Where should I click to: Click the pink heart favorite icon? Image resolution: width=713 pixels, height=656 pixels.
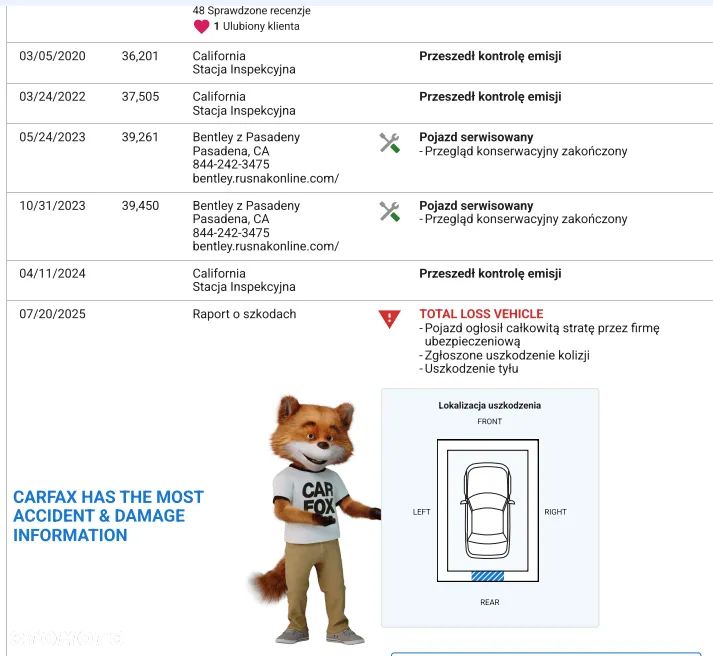201,26
